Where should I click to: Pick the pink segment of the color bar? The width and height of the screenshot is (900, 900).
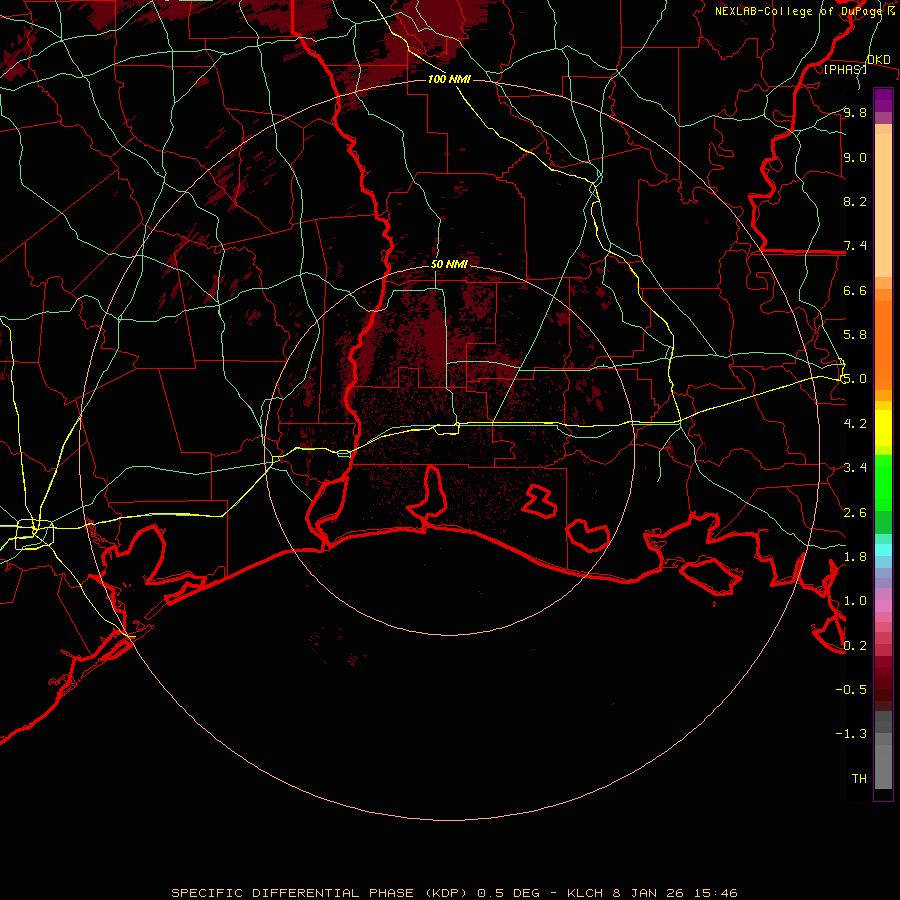click(883, 606)
